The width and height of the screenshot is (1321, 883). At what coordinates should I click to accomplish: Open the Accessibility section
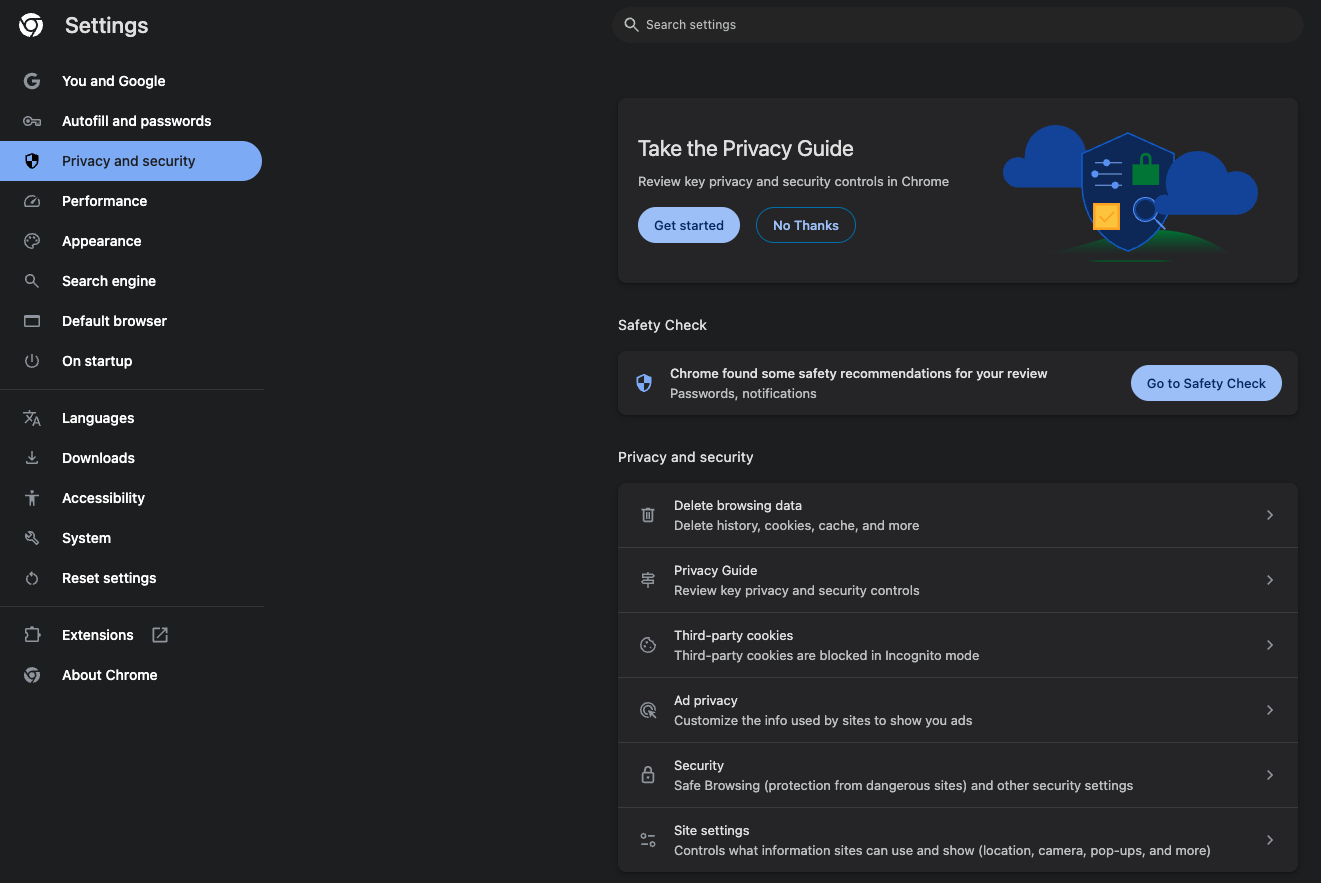[131, 498]
